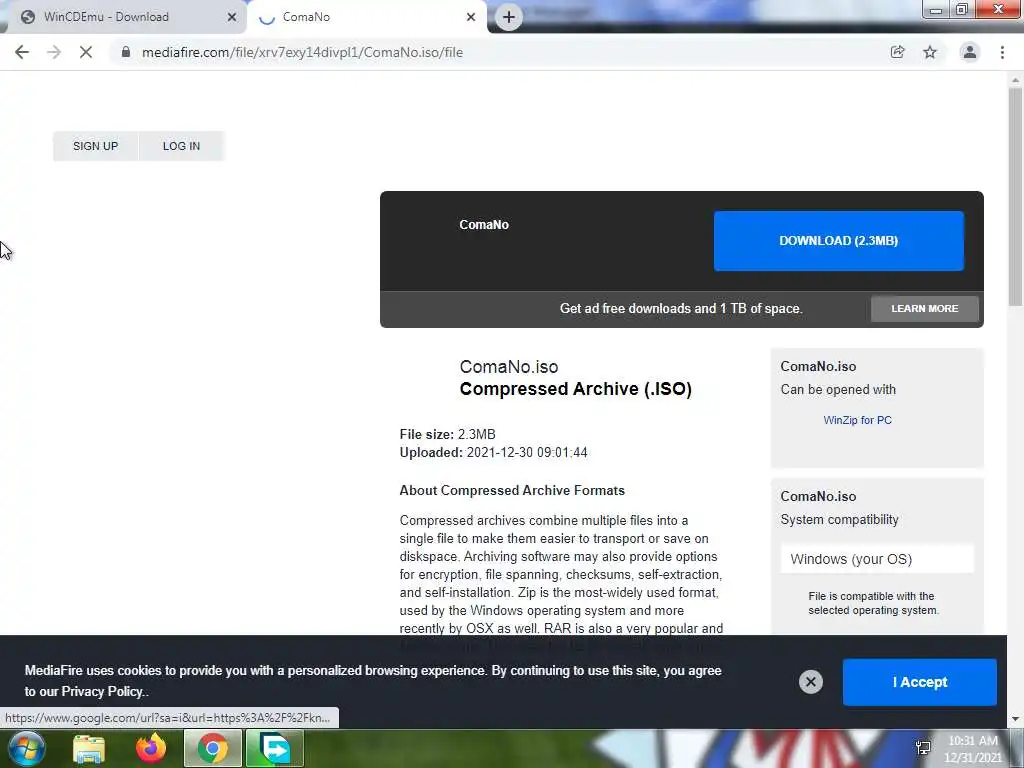
Task: Click the ComaNo.iso file name heading
Action: [509, 367]
